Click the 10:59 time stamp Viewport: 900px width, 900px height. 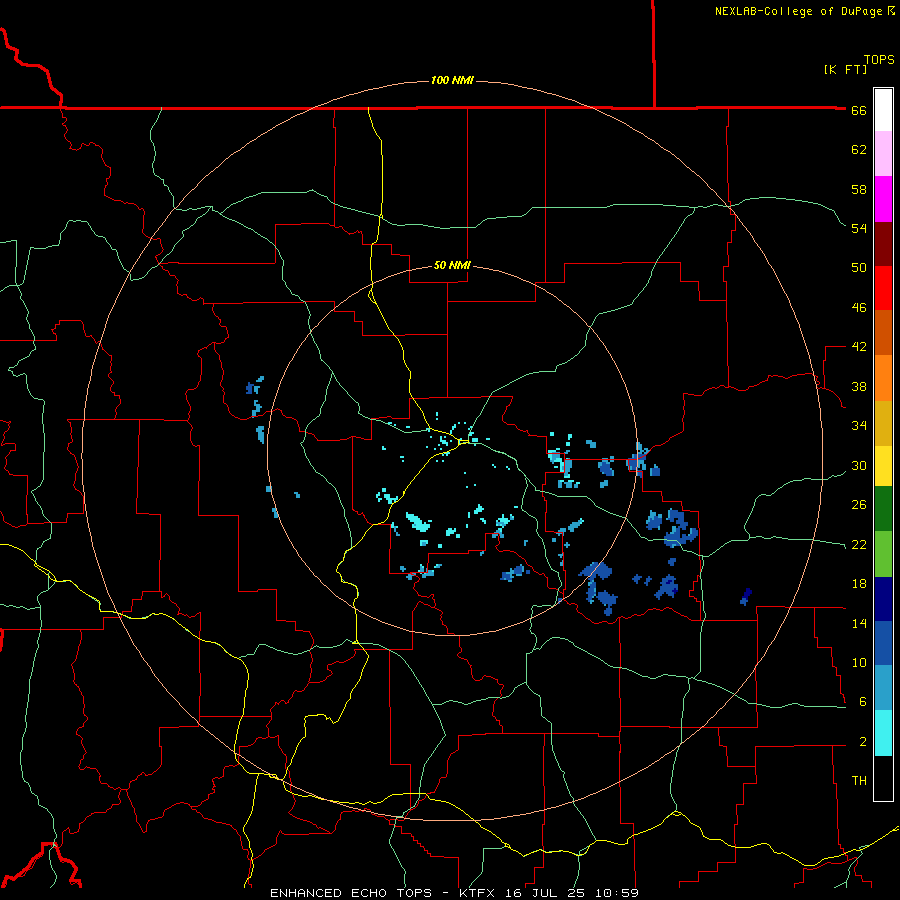click(618, 893)
